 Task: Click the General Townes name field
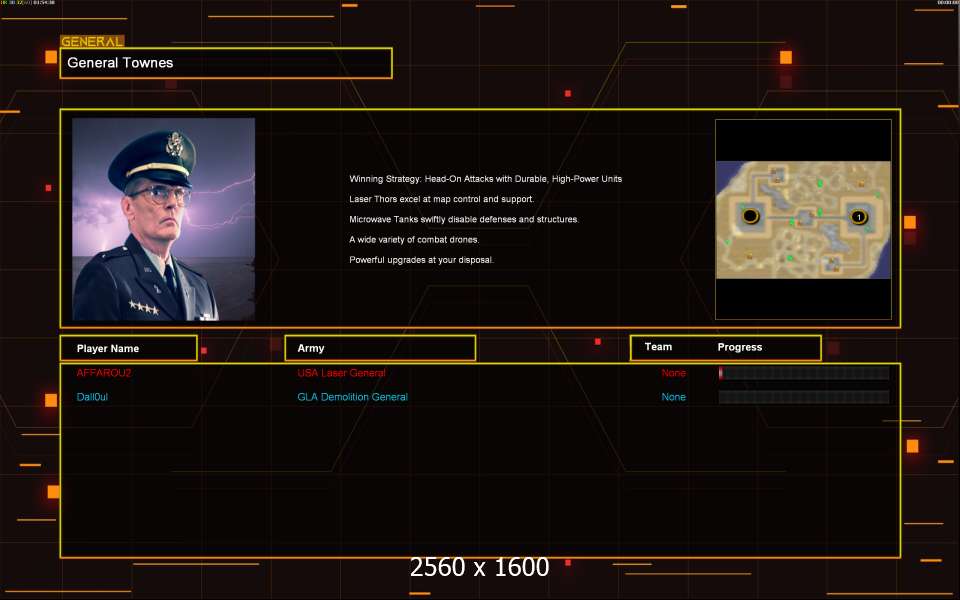[226, 63]
